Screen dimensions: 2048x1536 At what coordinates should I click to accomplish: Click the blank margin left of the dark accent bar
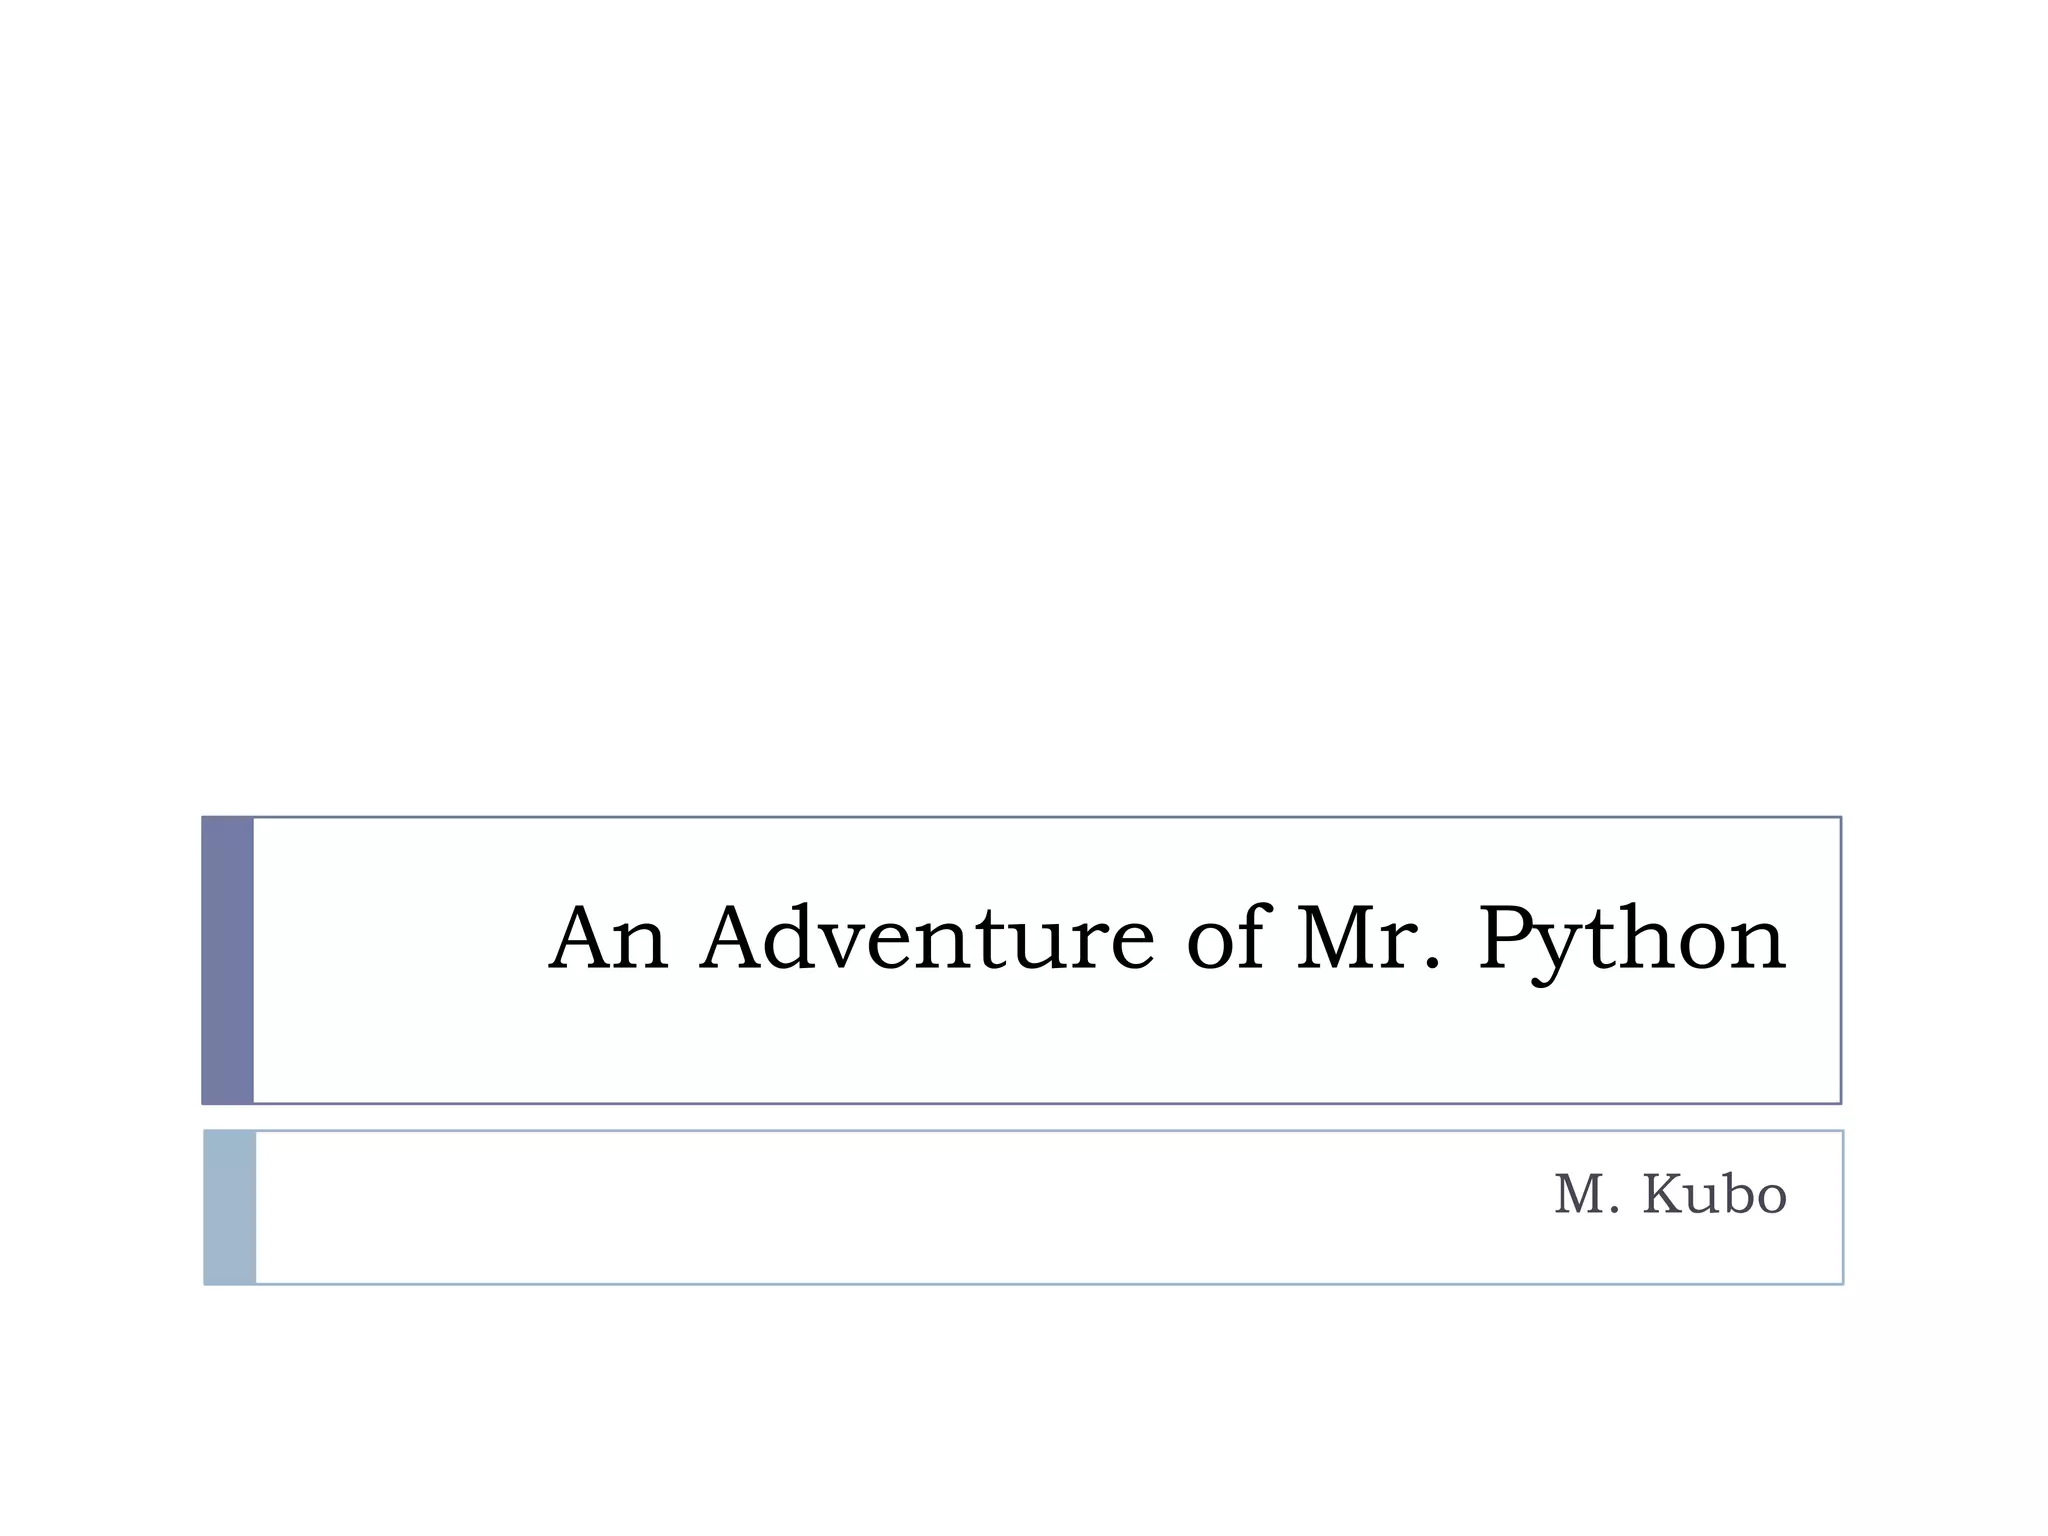tap(100, 960)
